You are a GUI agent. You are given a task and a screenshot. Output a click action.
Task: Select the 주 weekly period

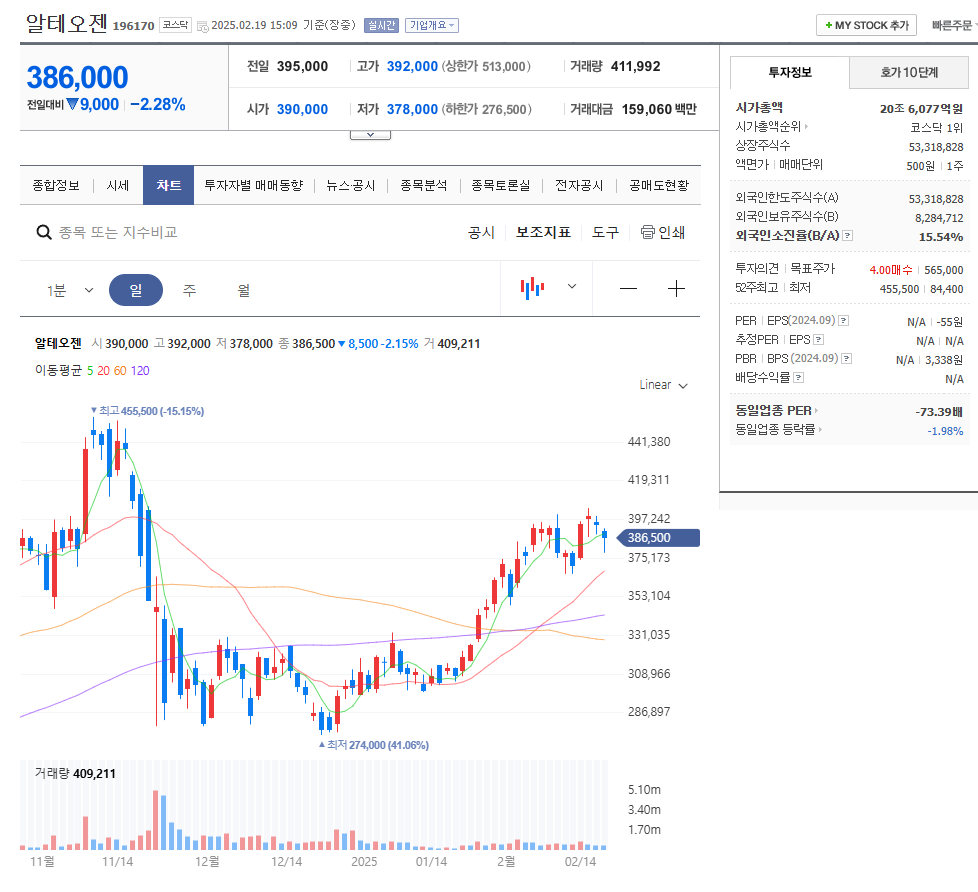[x=189, y=290]
